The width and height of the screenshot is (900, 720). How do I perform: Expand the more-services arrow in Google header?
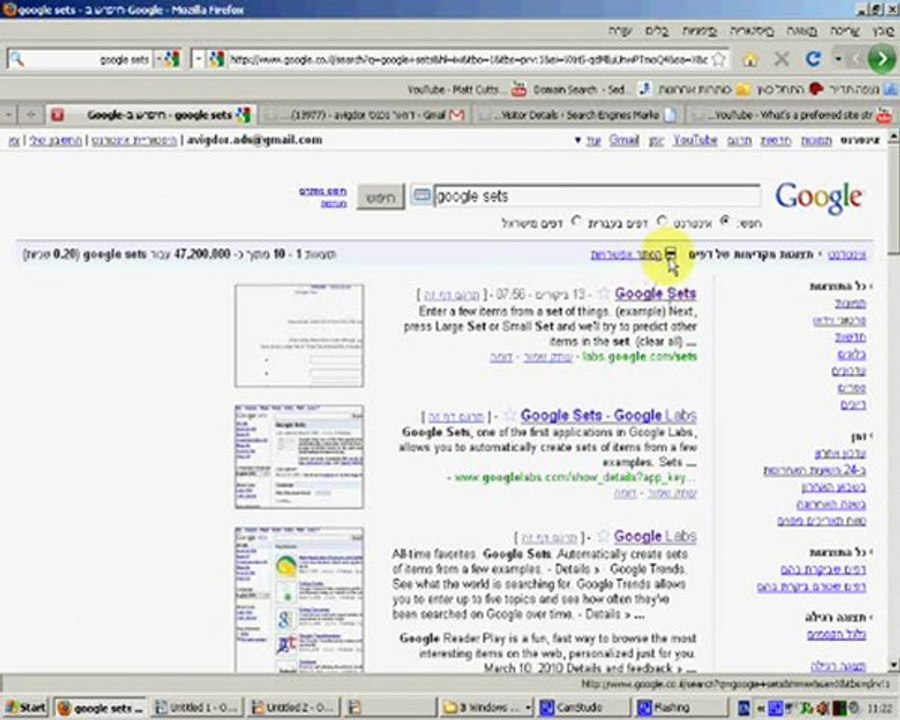(x=577, y=140)
